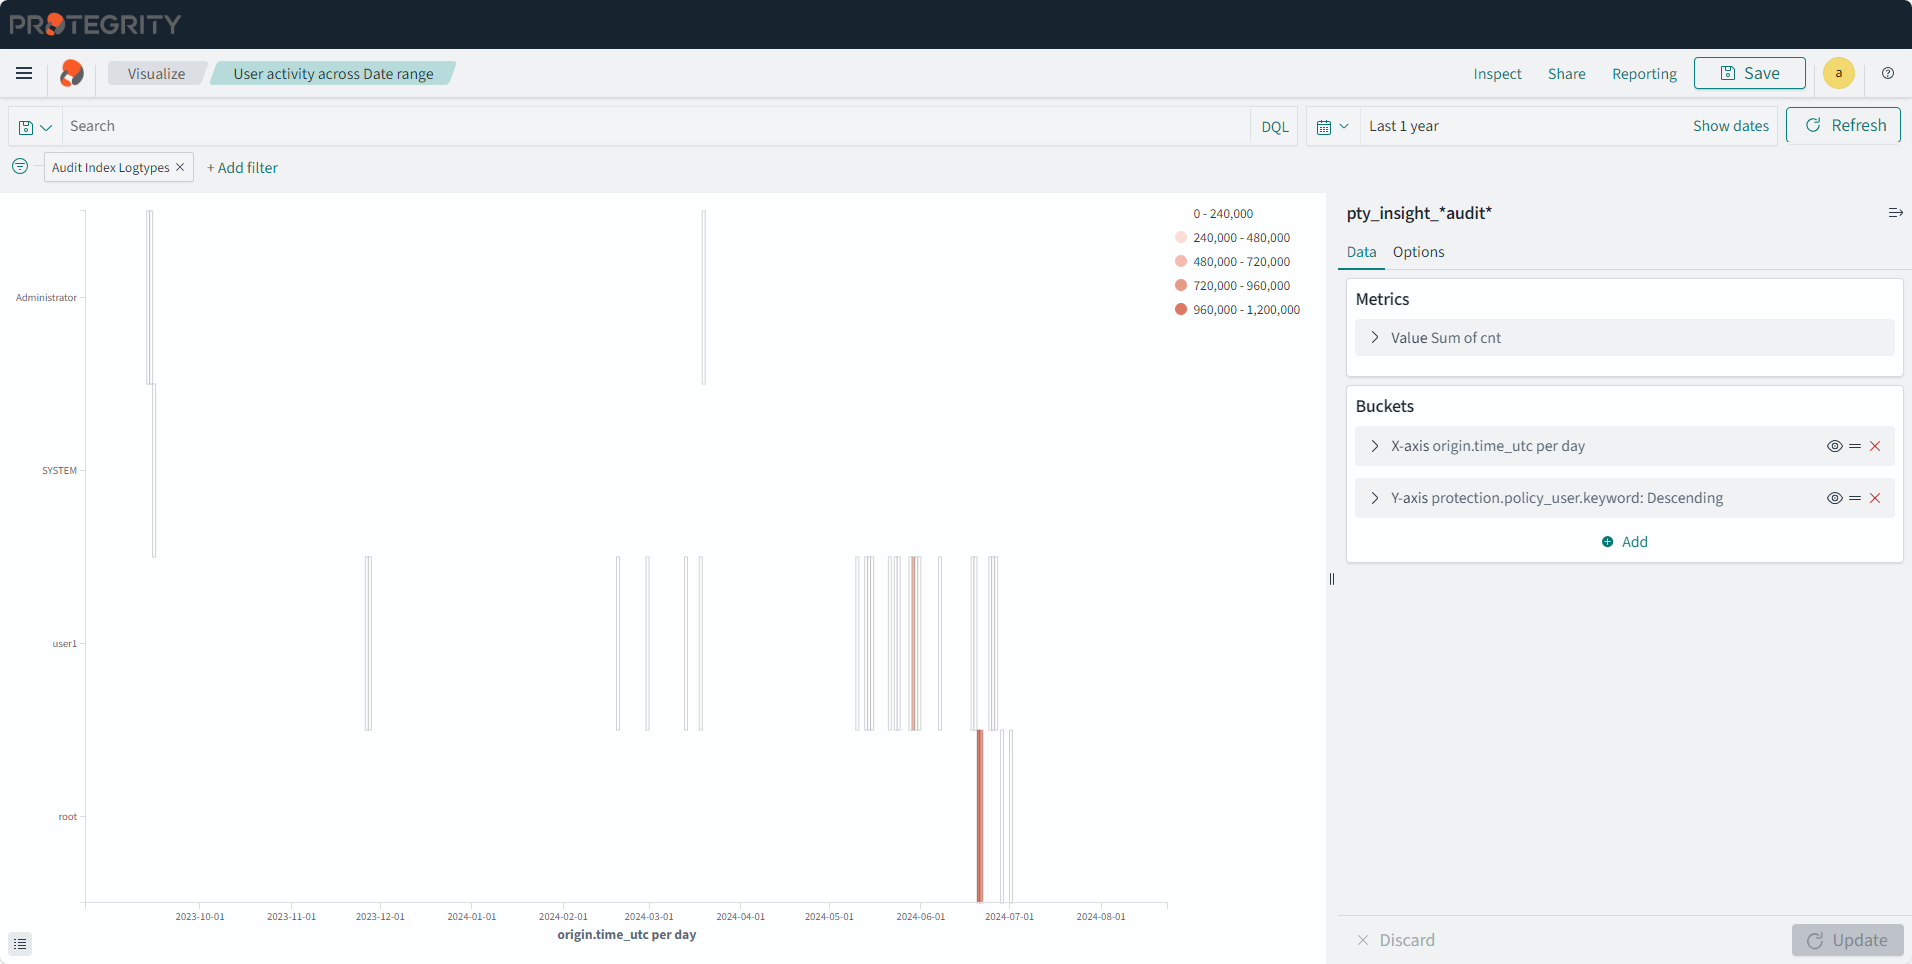Image resolution: width=1912 pixels, height=964 pixels.
Task: Click the Protegrity home logo icon
Action: tap(72, 73)
